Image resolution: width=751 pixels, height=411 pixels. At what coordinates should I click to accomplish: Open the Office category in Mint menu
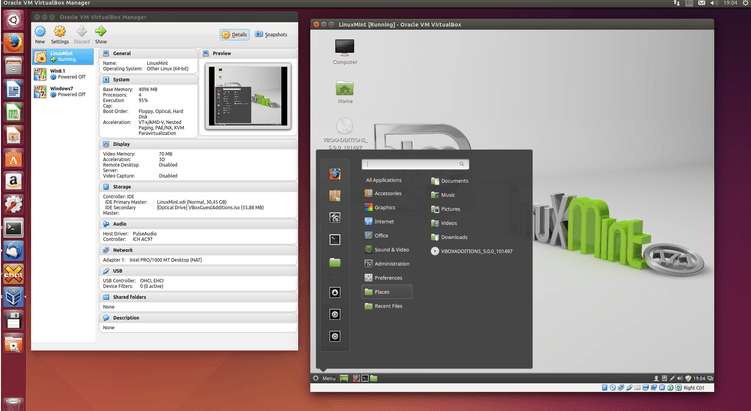(x=376, y=235)
